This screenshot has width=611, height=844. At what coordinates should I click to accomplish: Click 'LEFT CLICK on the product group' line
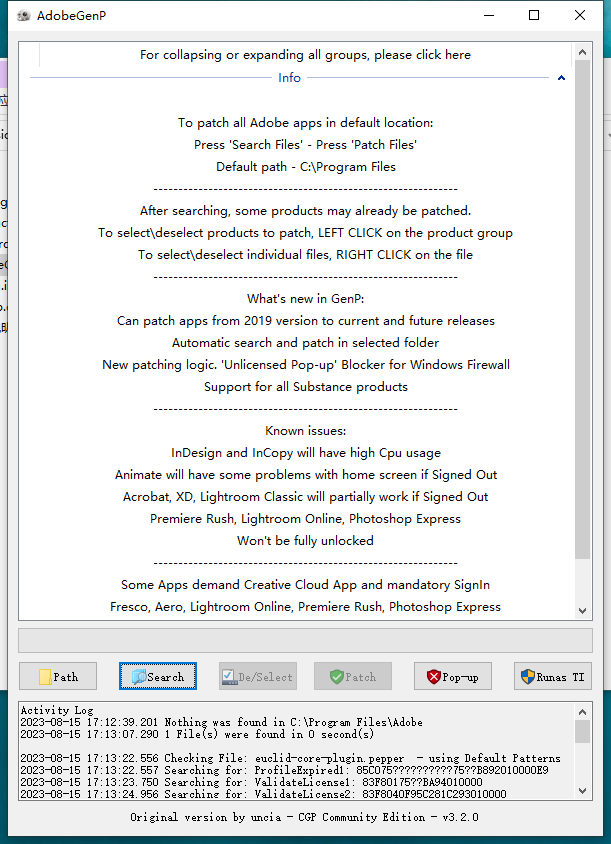pyautogui.click(x=305, y=233)
